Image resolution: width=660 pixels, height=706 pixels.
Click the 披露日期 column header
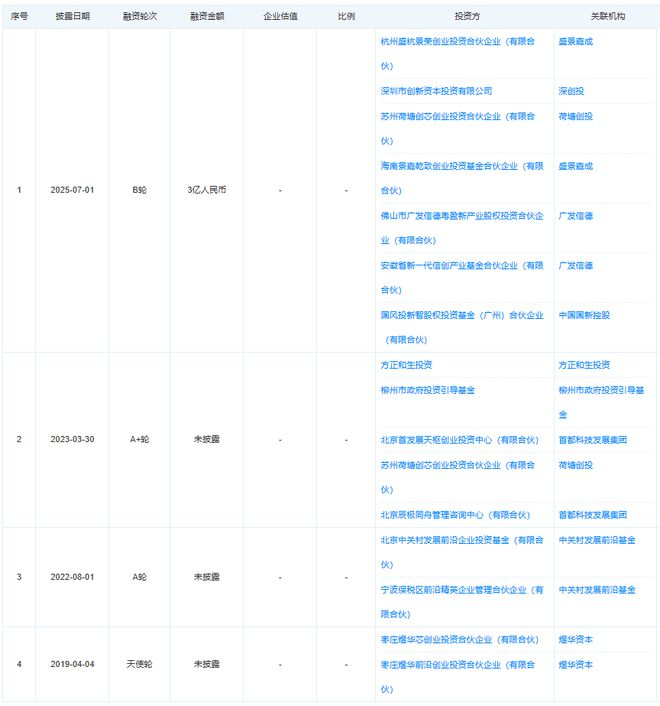coord(72,16)
